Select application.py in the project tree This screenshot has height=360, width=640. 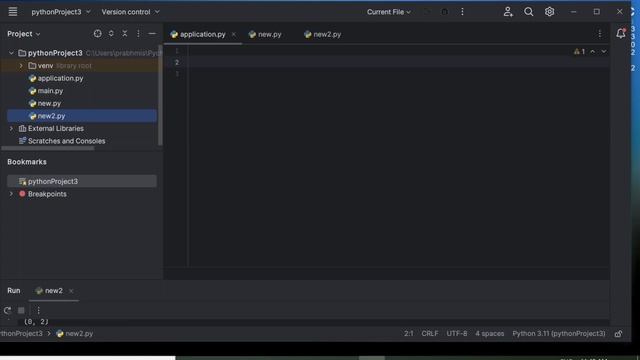[x=60, y=78]
